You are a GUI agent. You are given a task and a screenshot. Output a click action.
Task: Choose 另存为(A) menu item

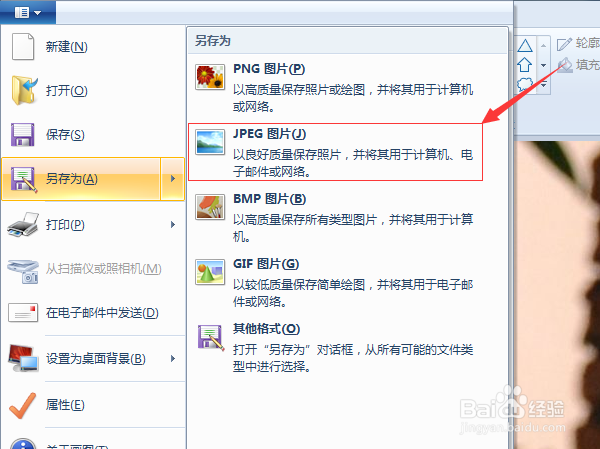[x=81, y=179]
